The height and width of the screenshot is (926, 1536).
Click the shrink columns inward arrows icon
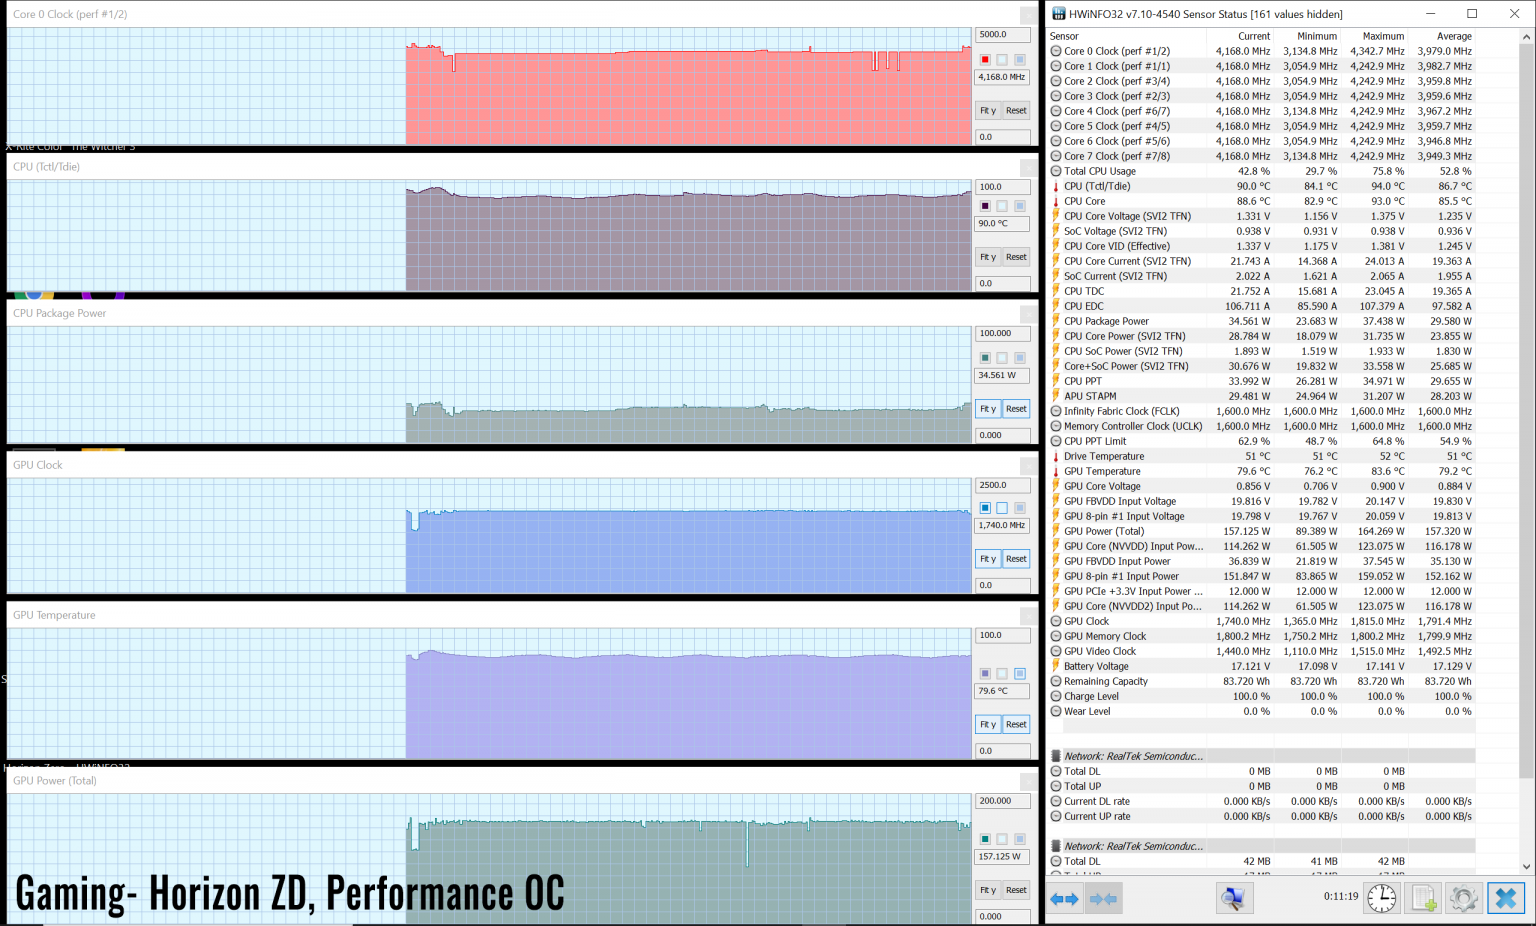[x=1103, y=899]
